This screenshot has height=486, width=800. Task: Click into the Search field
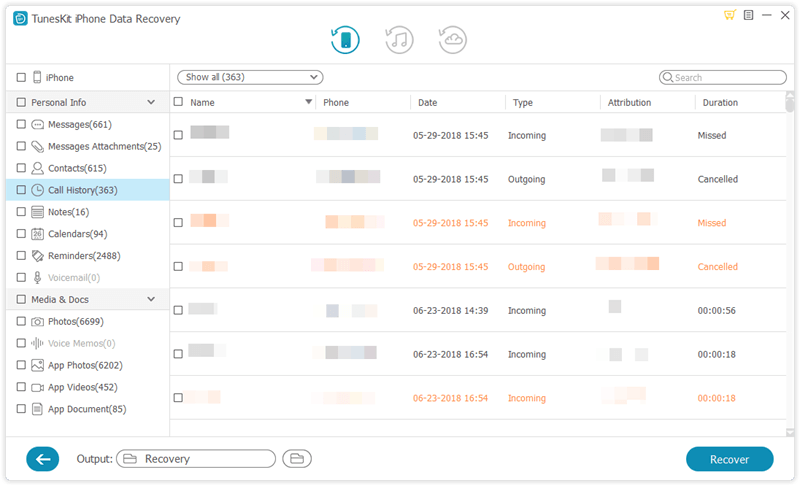click(x=723, y=78)
